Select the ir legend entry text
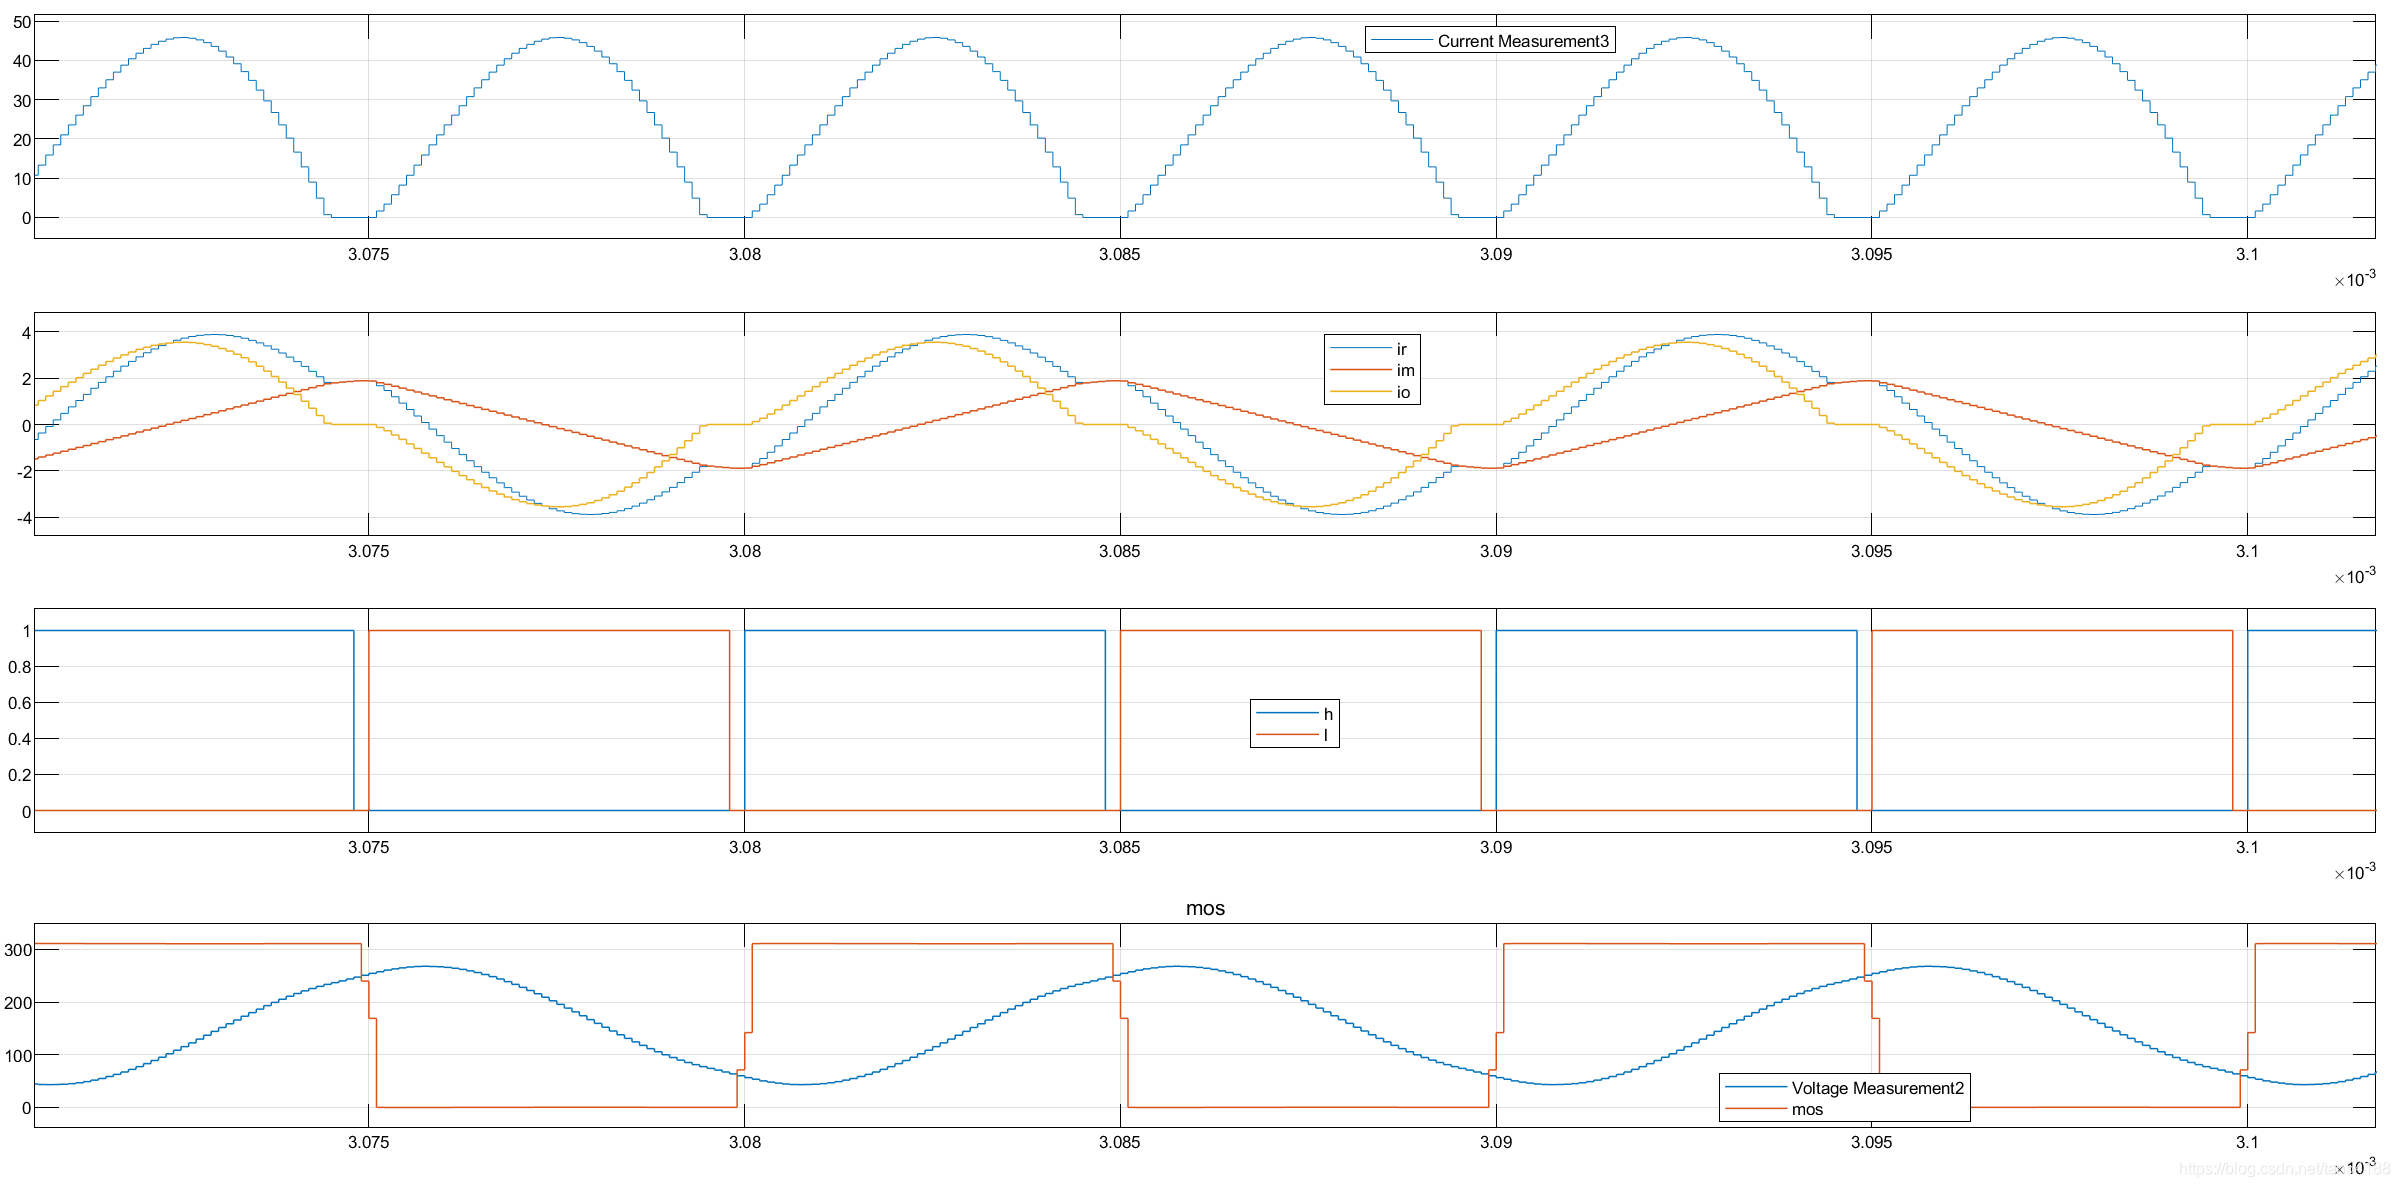Image resolution: width=2400 pixels, height=1187 pixels. click(x=1401, y=349)
